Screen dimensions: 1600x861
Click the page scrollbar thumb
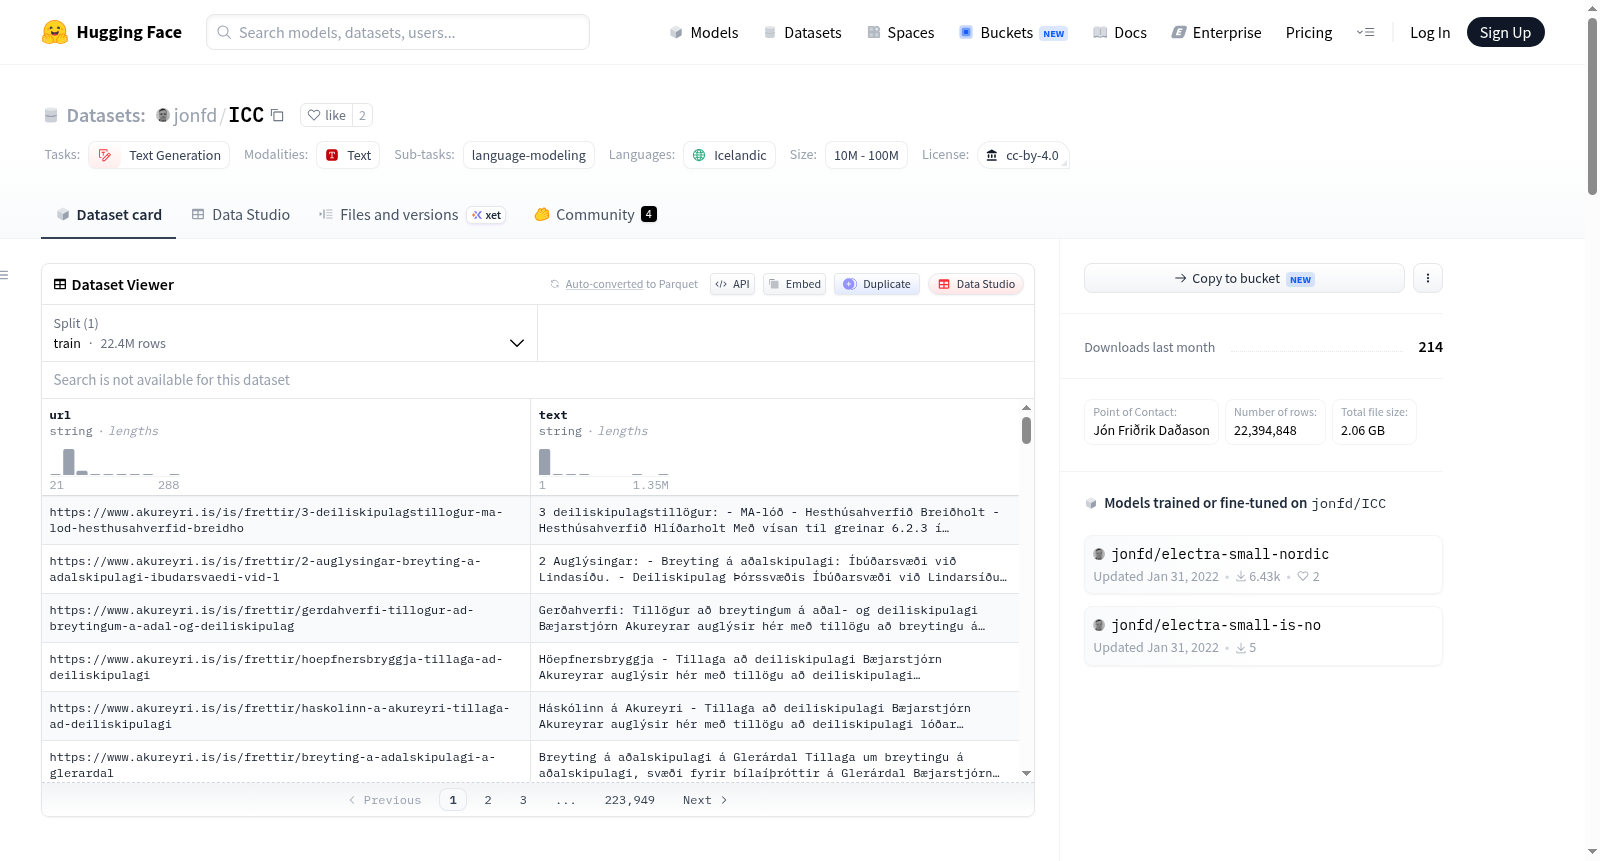1592,106
